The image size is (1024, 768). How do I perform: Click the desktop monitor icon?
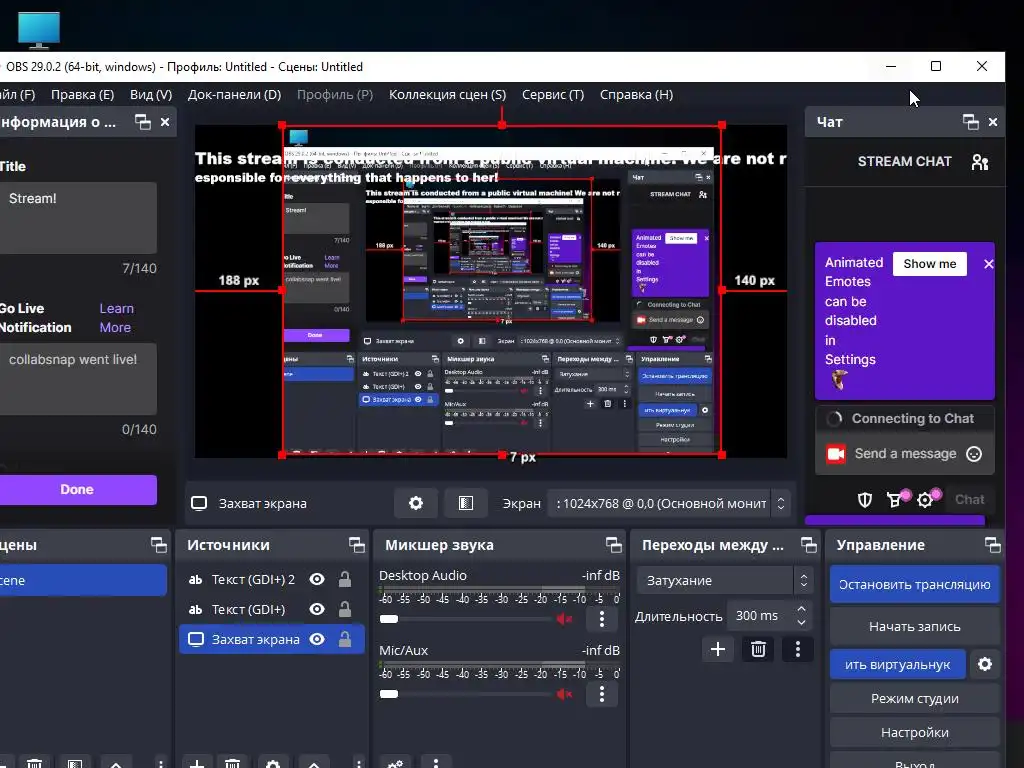39,29
